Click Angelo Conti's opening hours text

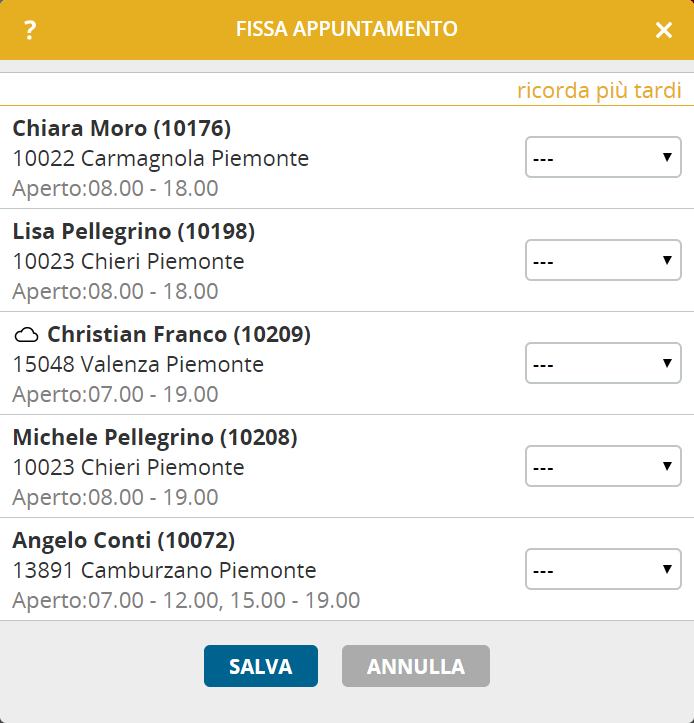coord(186,600)
